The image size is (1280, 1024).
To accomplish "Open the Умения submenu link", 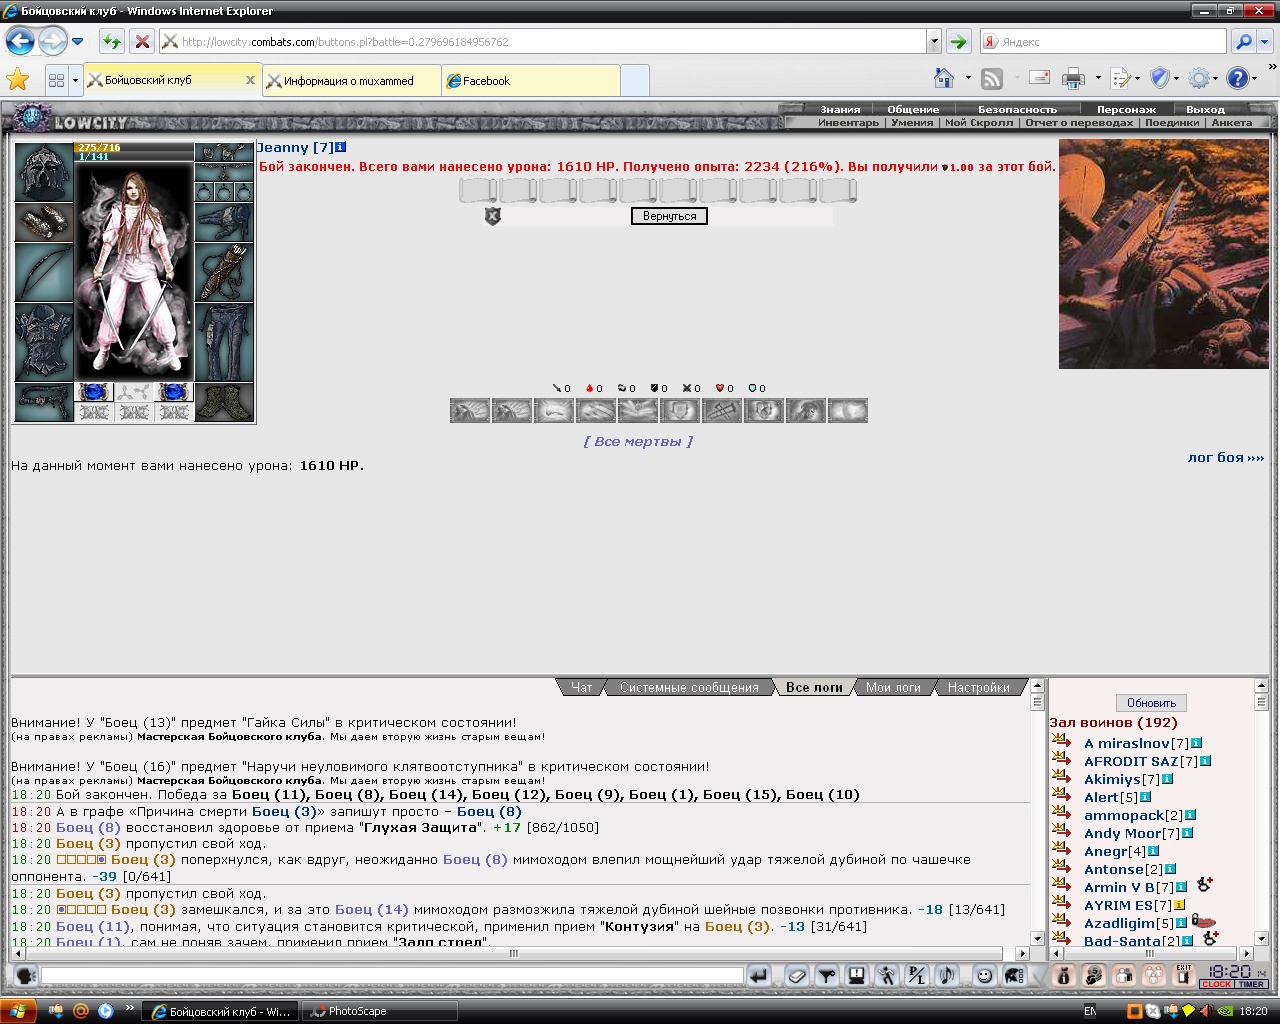I will pos(912,122).
